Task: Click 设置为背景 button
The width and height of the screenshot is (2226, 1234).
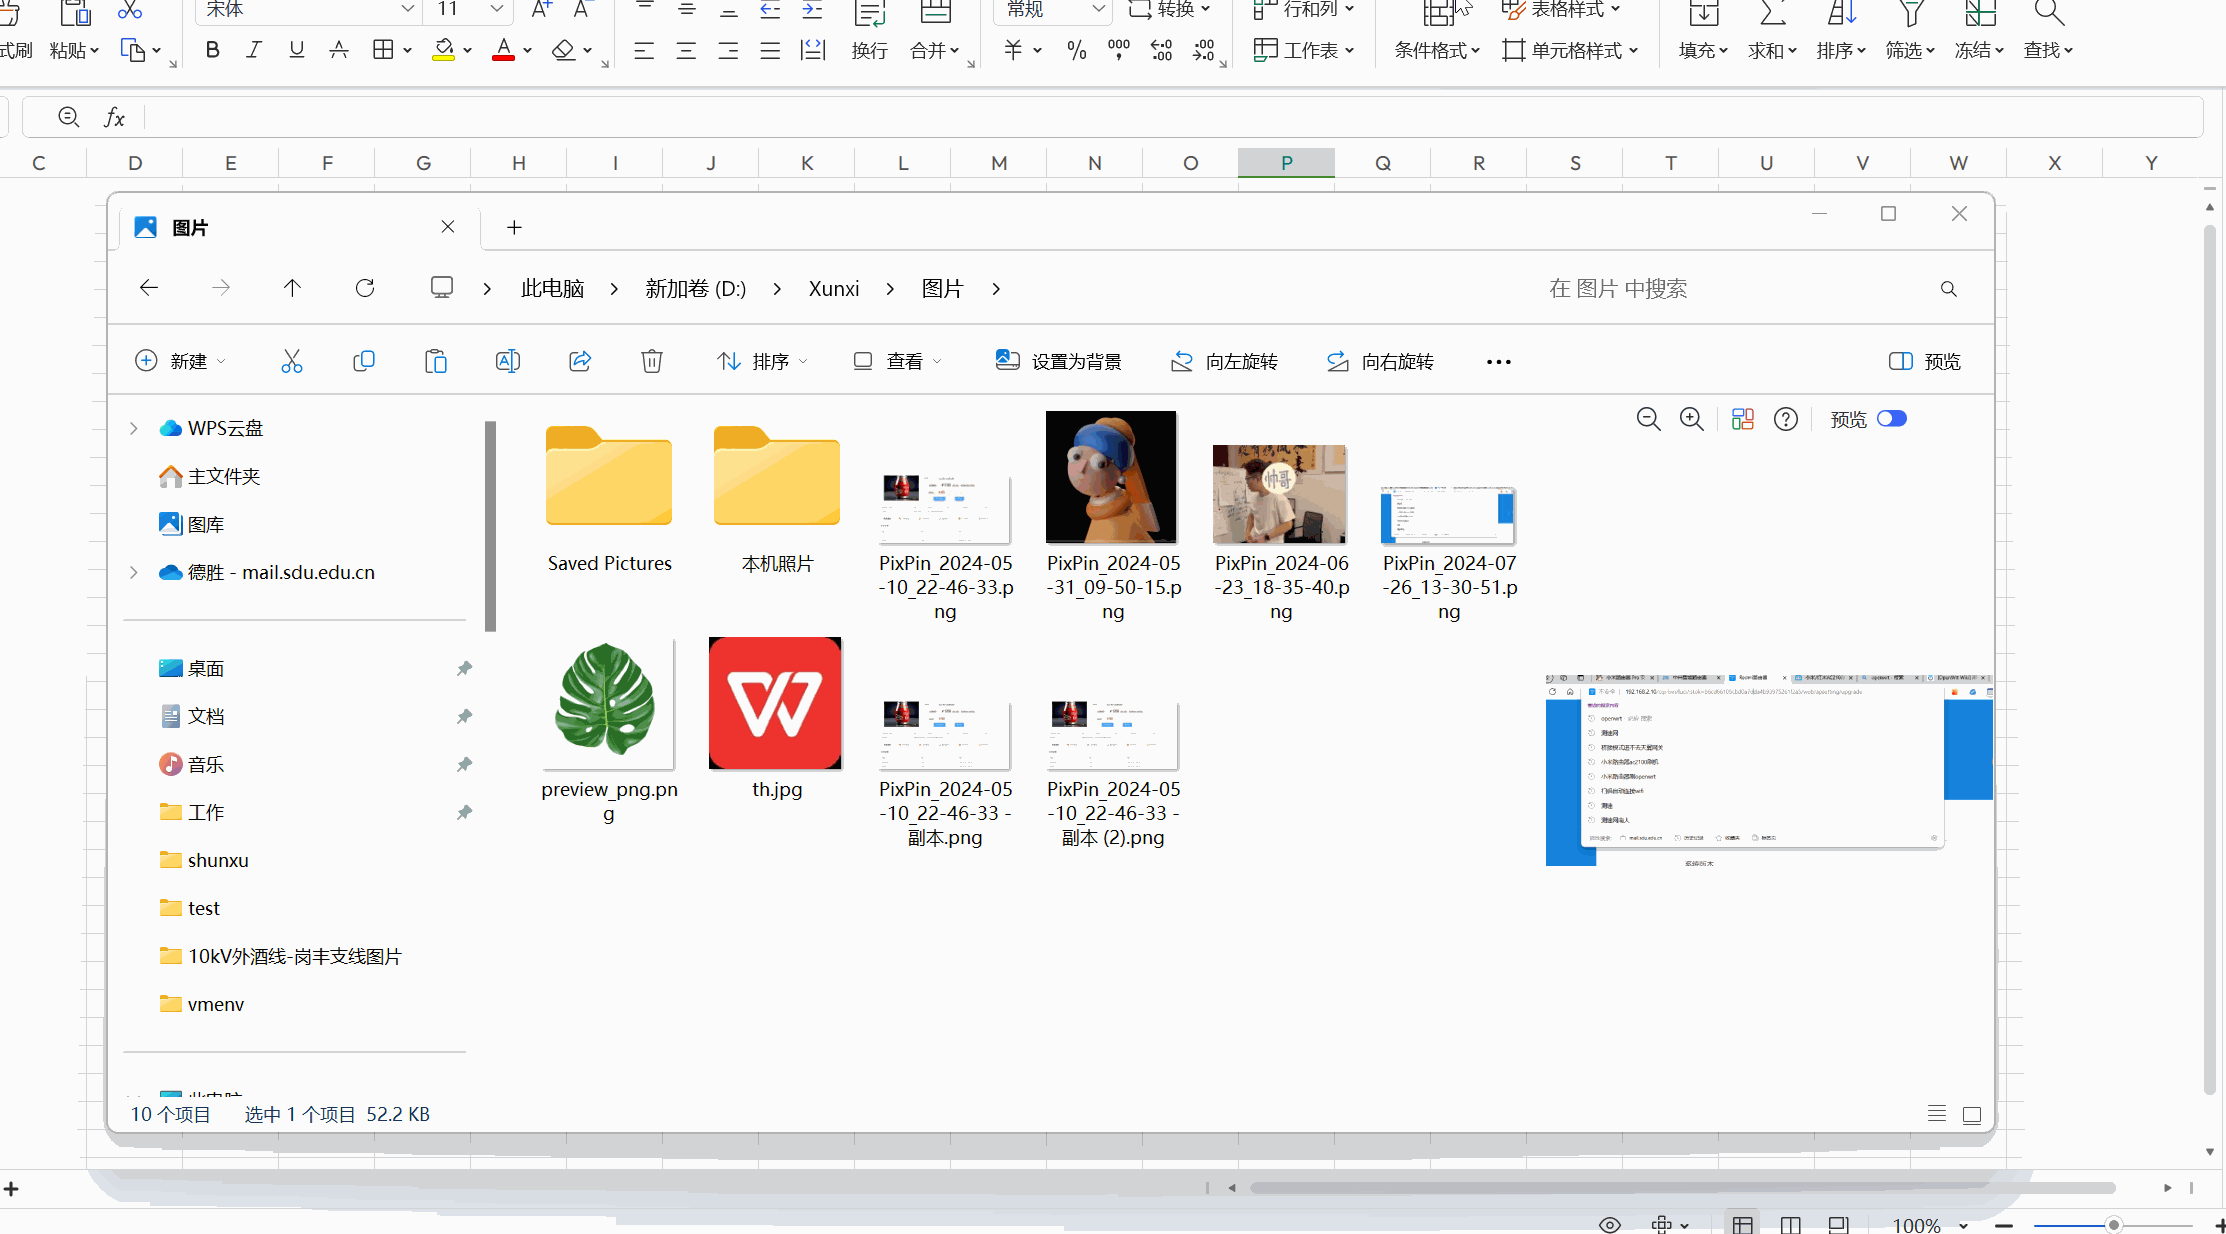Action: 1059,361
